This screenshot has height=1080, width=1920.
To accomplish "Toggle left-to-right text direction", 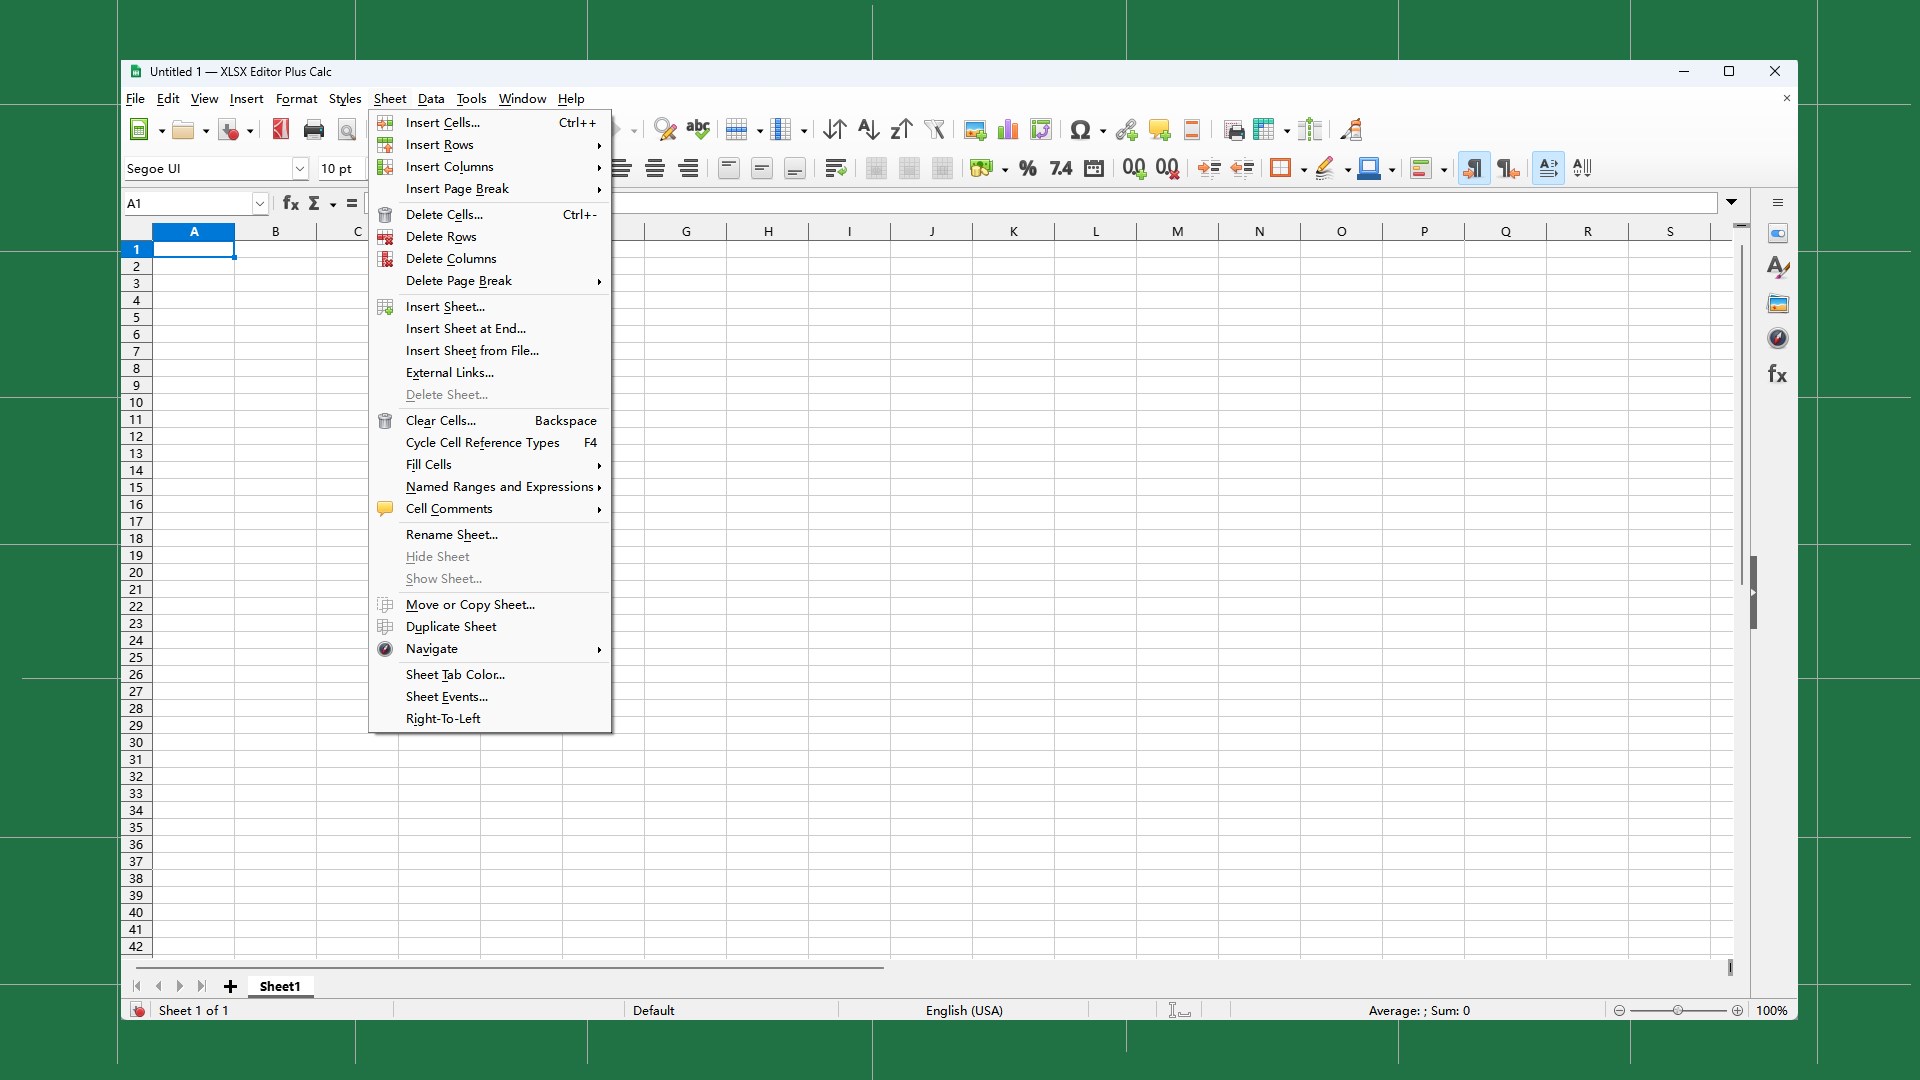I will [x=1473, y=168].
